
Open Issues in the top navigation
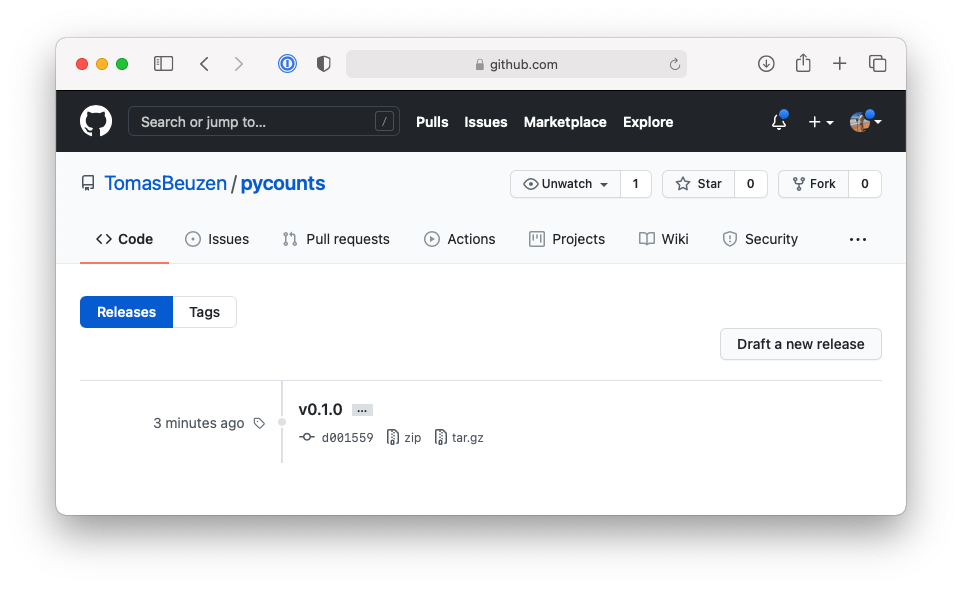pos(486,122)
